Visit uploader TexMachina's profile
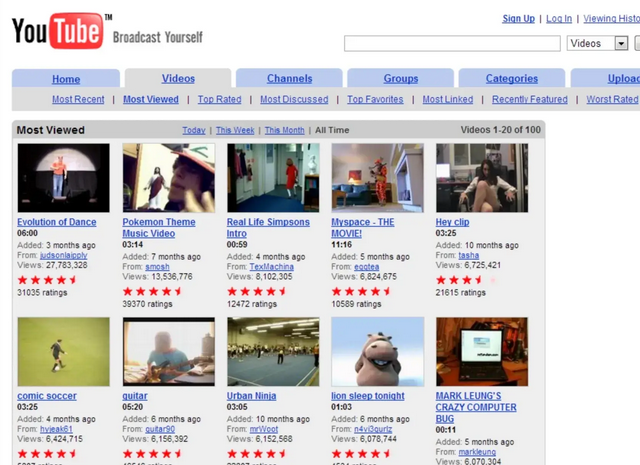Image resolution: width=640 pixels, height=465 pixels. pyautogui.click(x=271, y=267)
